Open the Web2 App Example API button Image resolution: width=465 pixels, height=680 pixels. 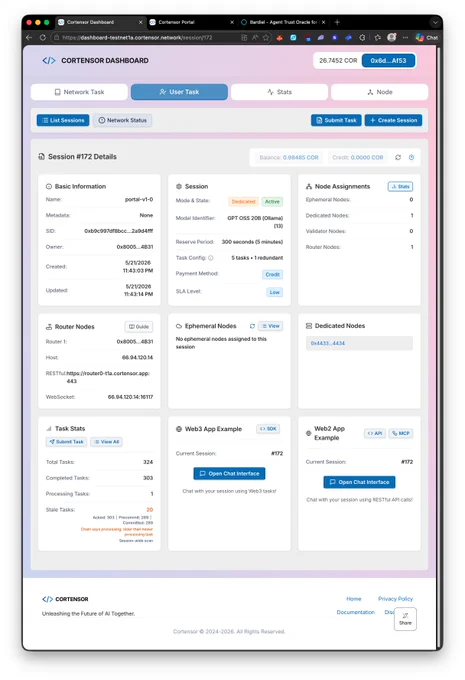(x=375, y=433)
